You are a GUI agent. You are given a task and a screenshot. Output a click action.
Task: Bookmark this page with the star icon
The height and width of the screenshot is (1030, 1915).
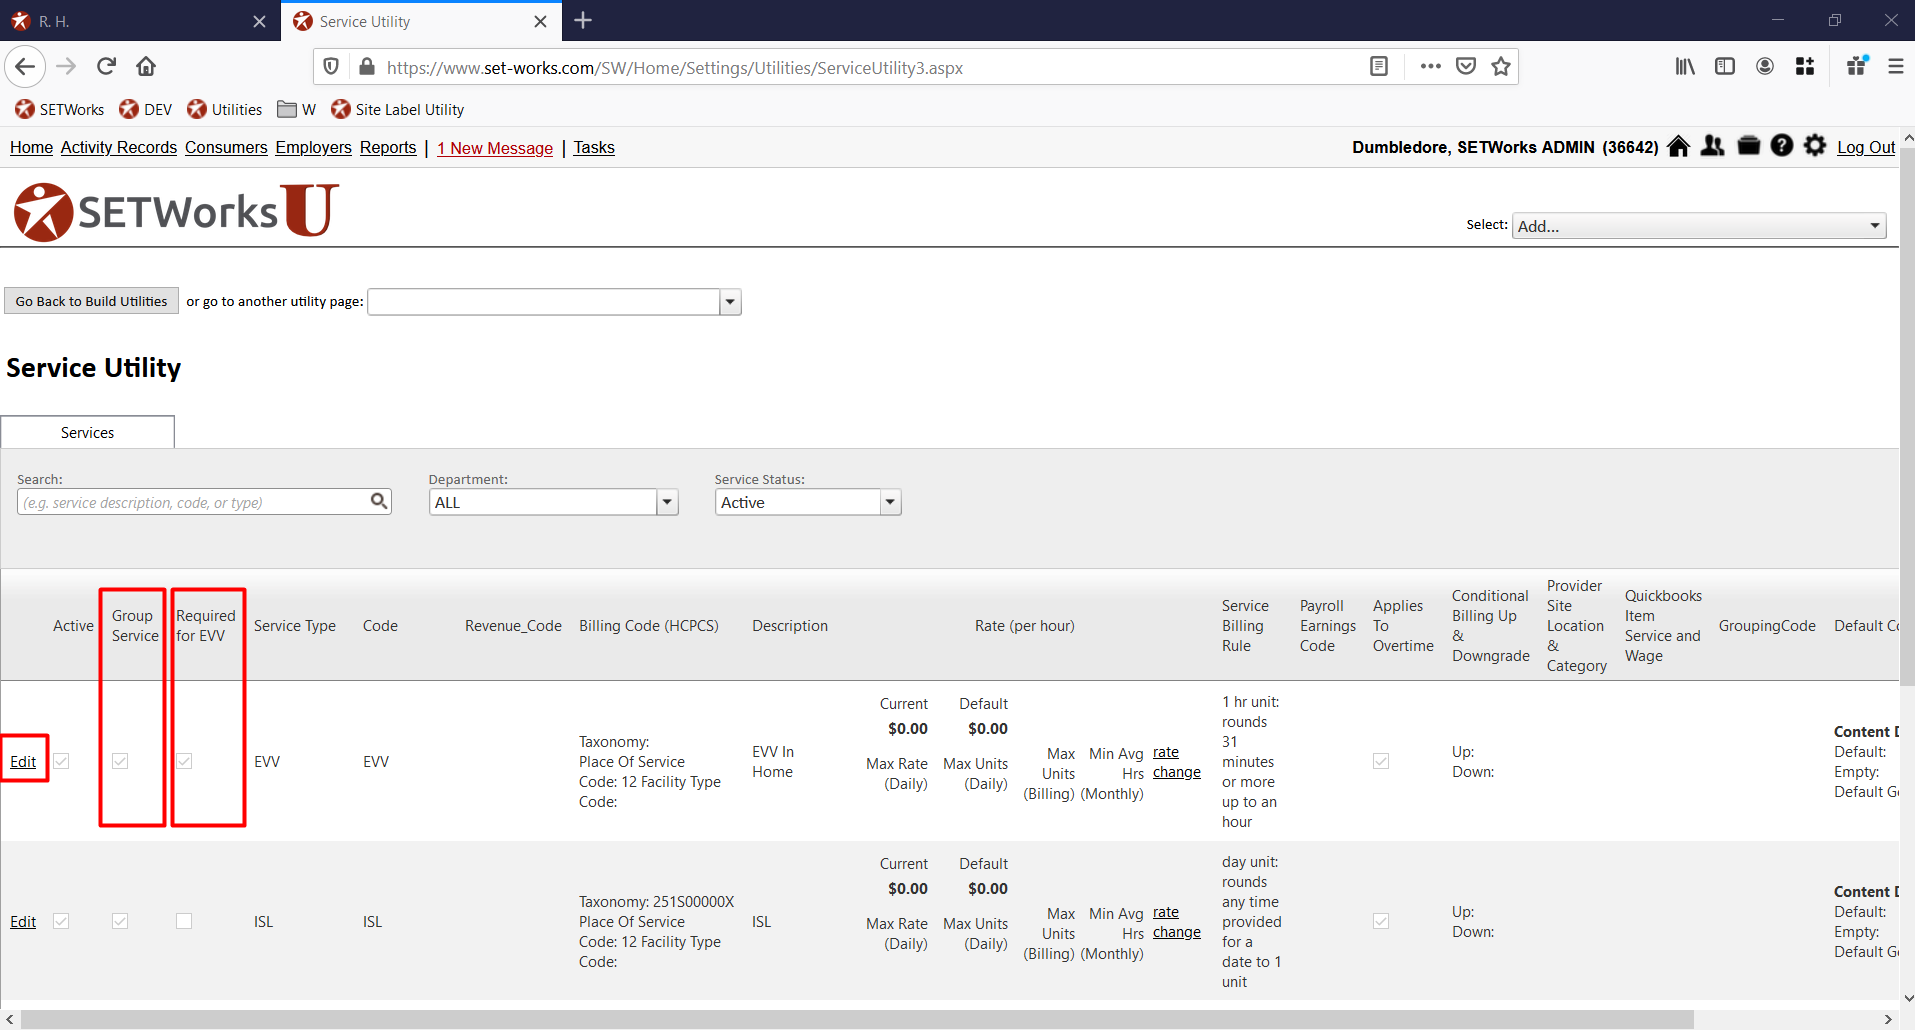point(1501,67)
